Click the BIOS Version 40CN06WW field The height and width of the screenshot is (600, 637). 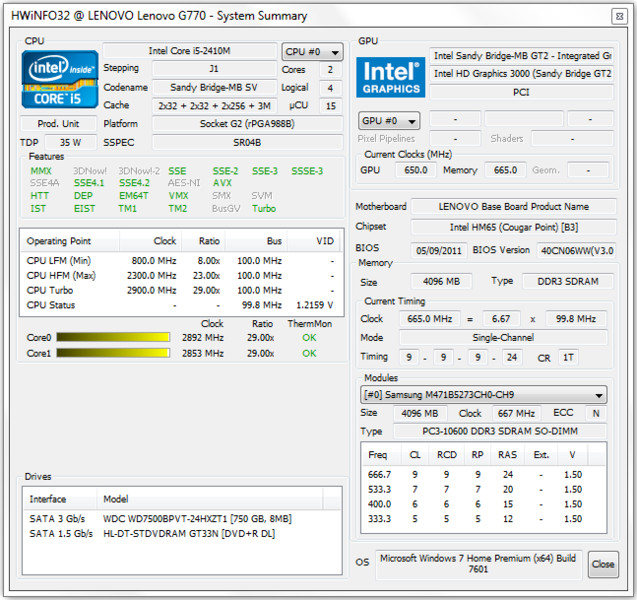[577, 251]
